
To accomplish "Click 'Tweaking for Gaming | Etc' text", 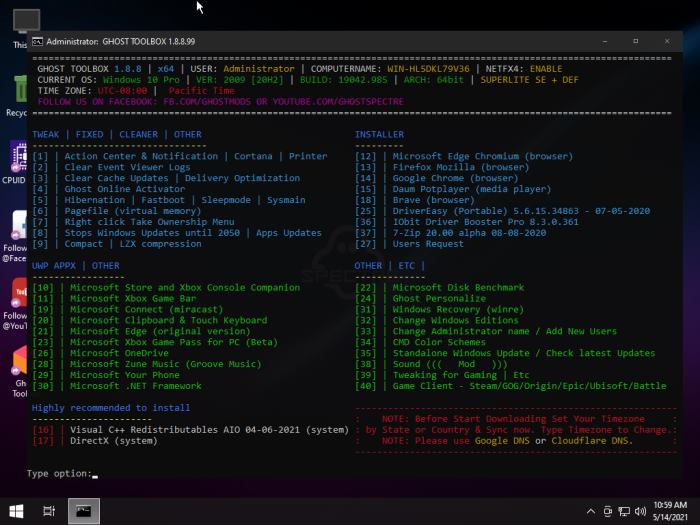I will click(x=461, y=375).
